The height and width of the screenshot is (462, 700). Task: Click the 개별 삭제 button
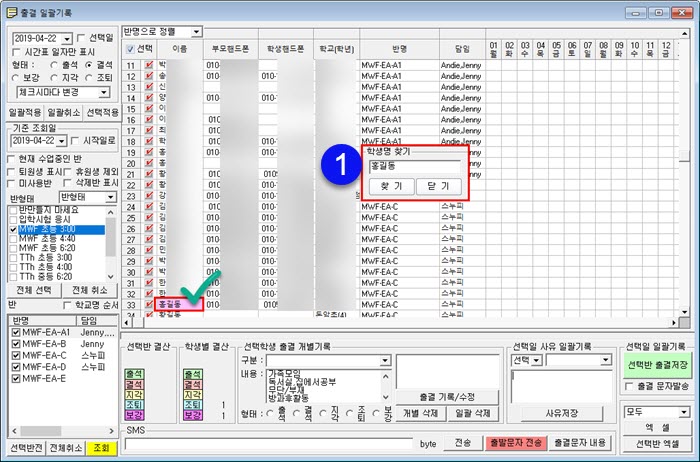click(x=420, y=413)
